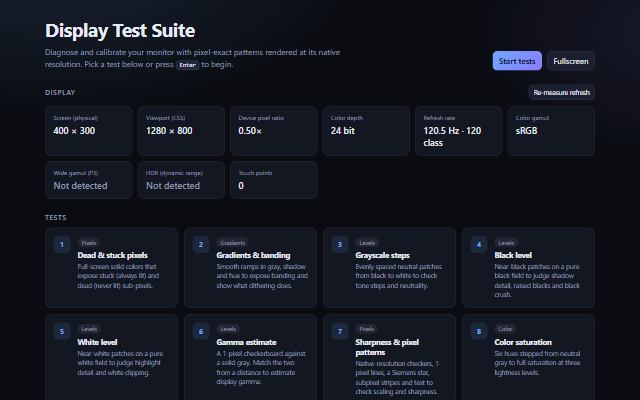Image resolution: width=640 pixels, height=400 pixels.
Task: Click Pixels tag on Sharpness card
Action: click(x=367, y=329)
